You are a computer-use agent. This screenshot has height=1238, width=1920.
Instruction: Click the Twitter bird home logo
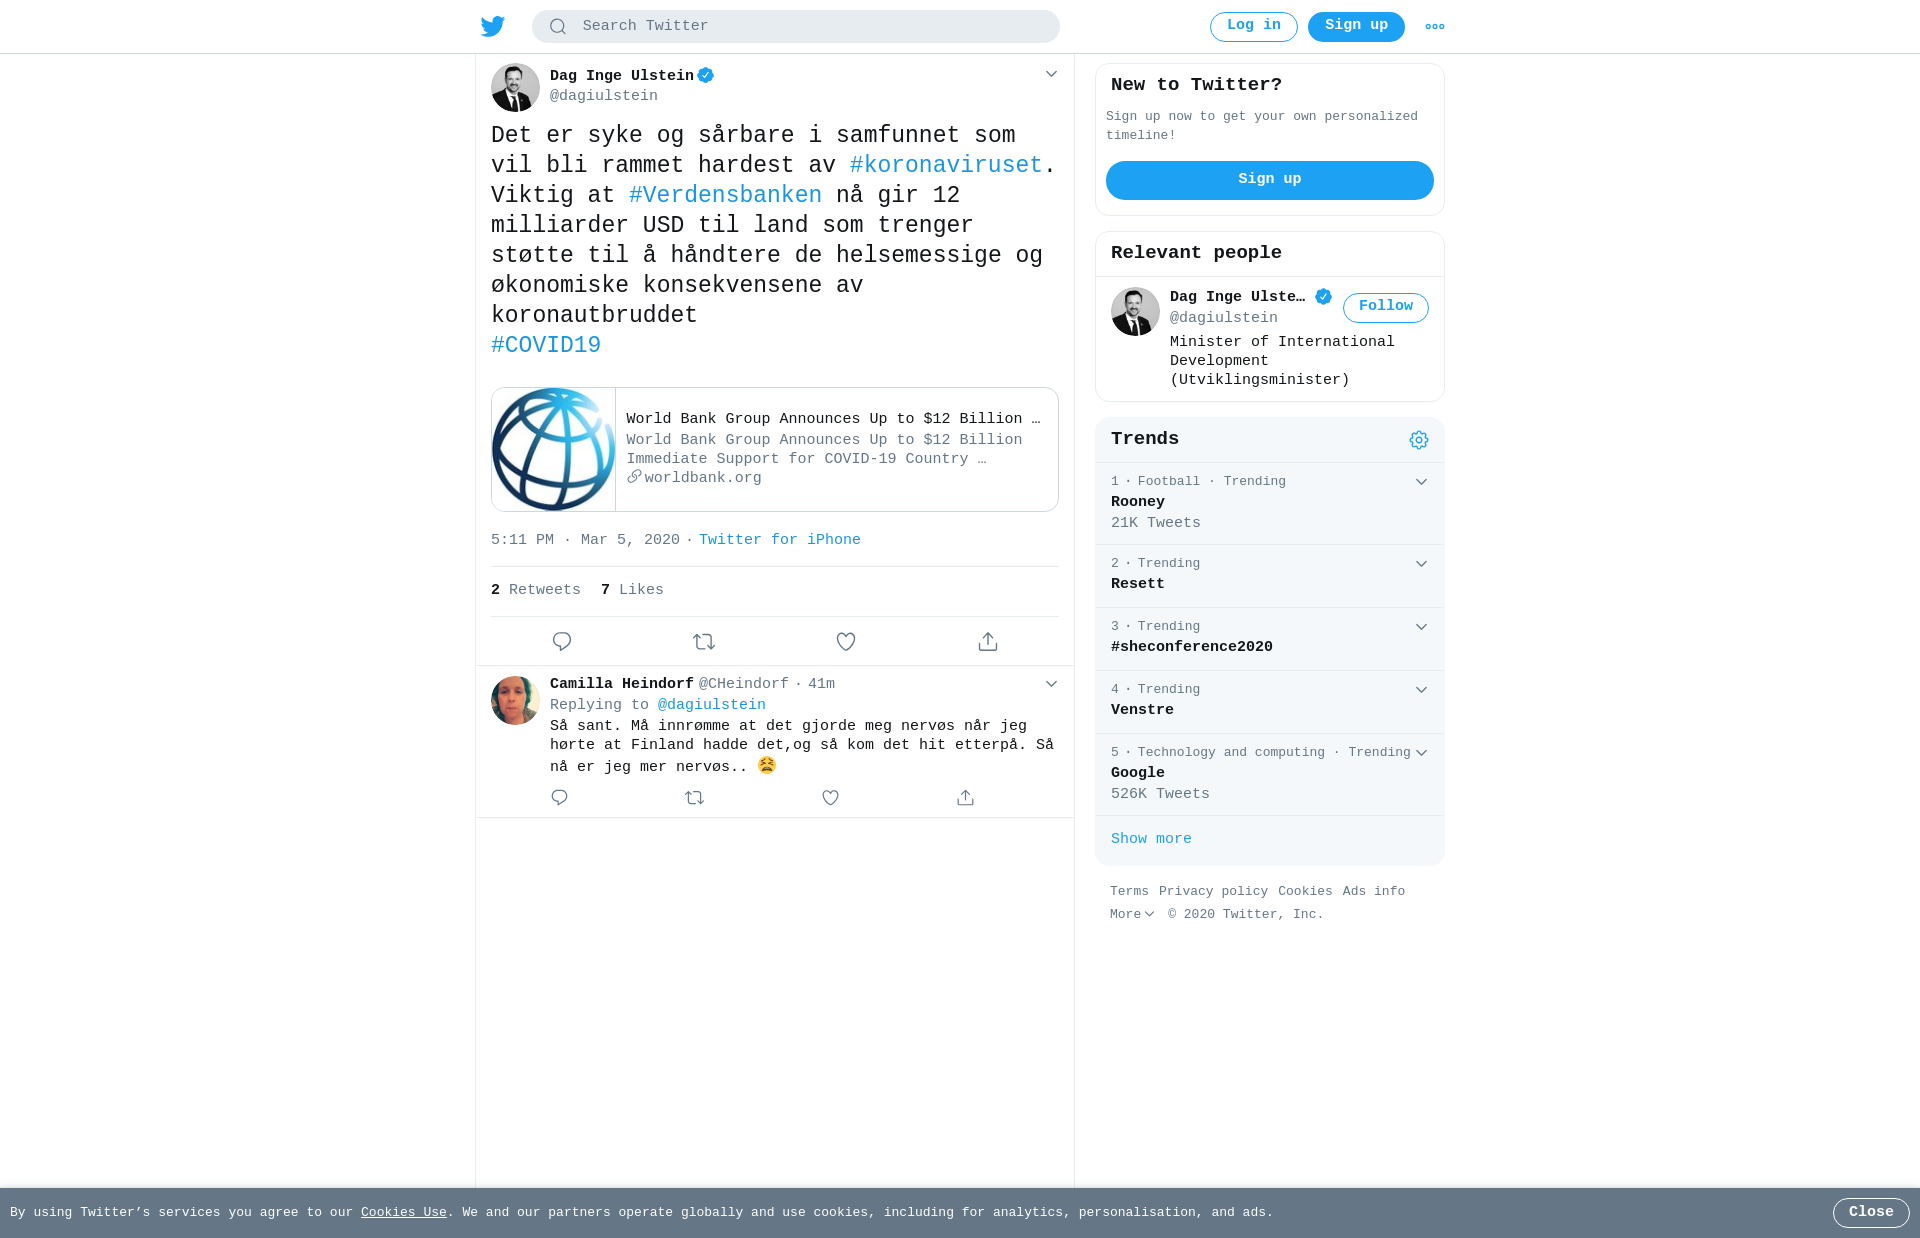click(x=493, y=26)
